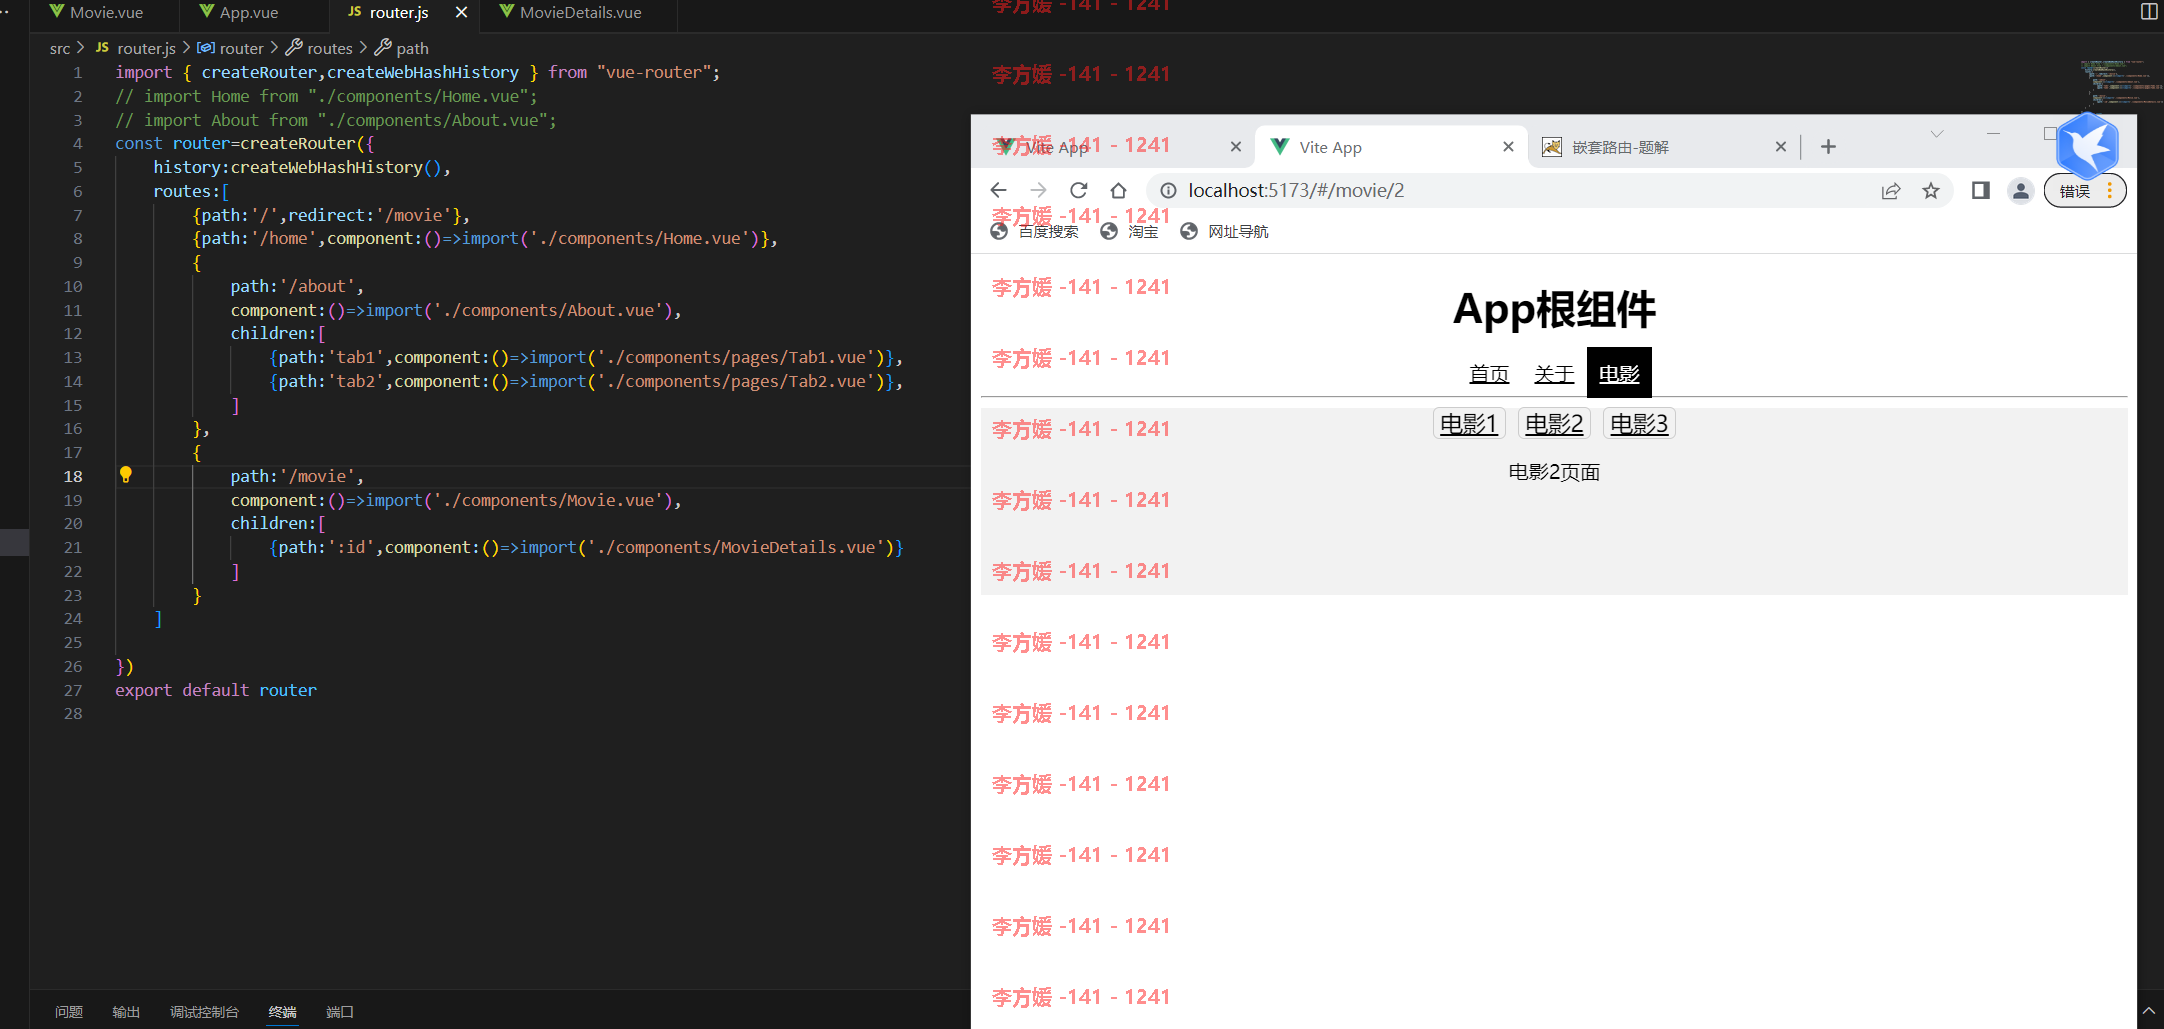Click the 首页 navigation link

point(1489,374)
